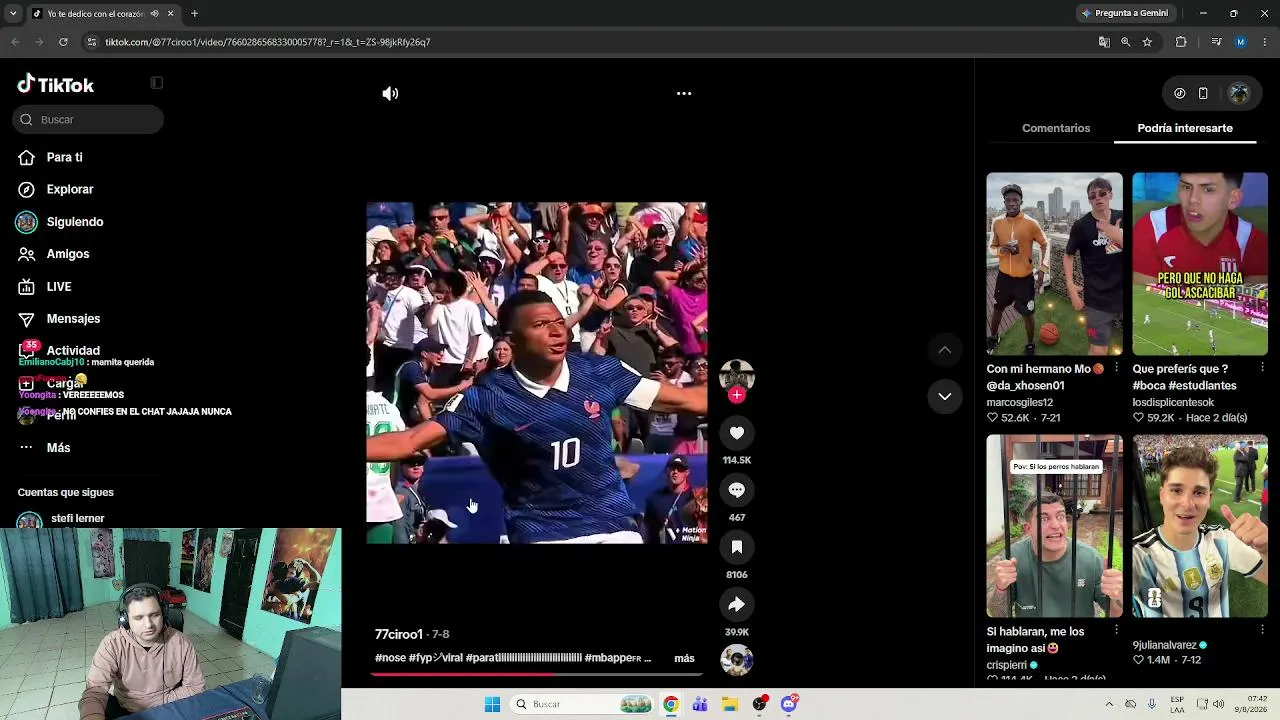This screenshot has height=720, width=1280.
Task: Open the video's three-dot options menu
Action: [684, 93]
